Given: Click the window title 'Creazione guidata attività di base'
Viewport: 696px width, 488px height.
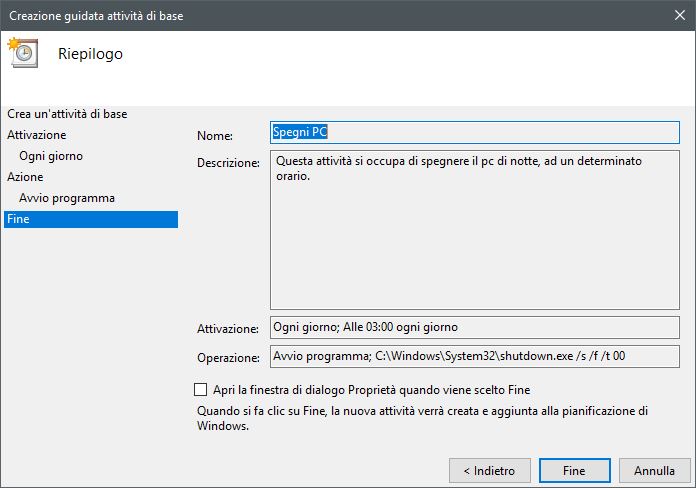Looking at the screenshot, I should [x=96, y=16].
